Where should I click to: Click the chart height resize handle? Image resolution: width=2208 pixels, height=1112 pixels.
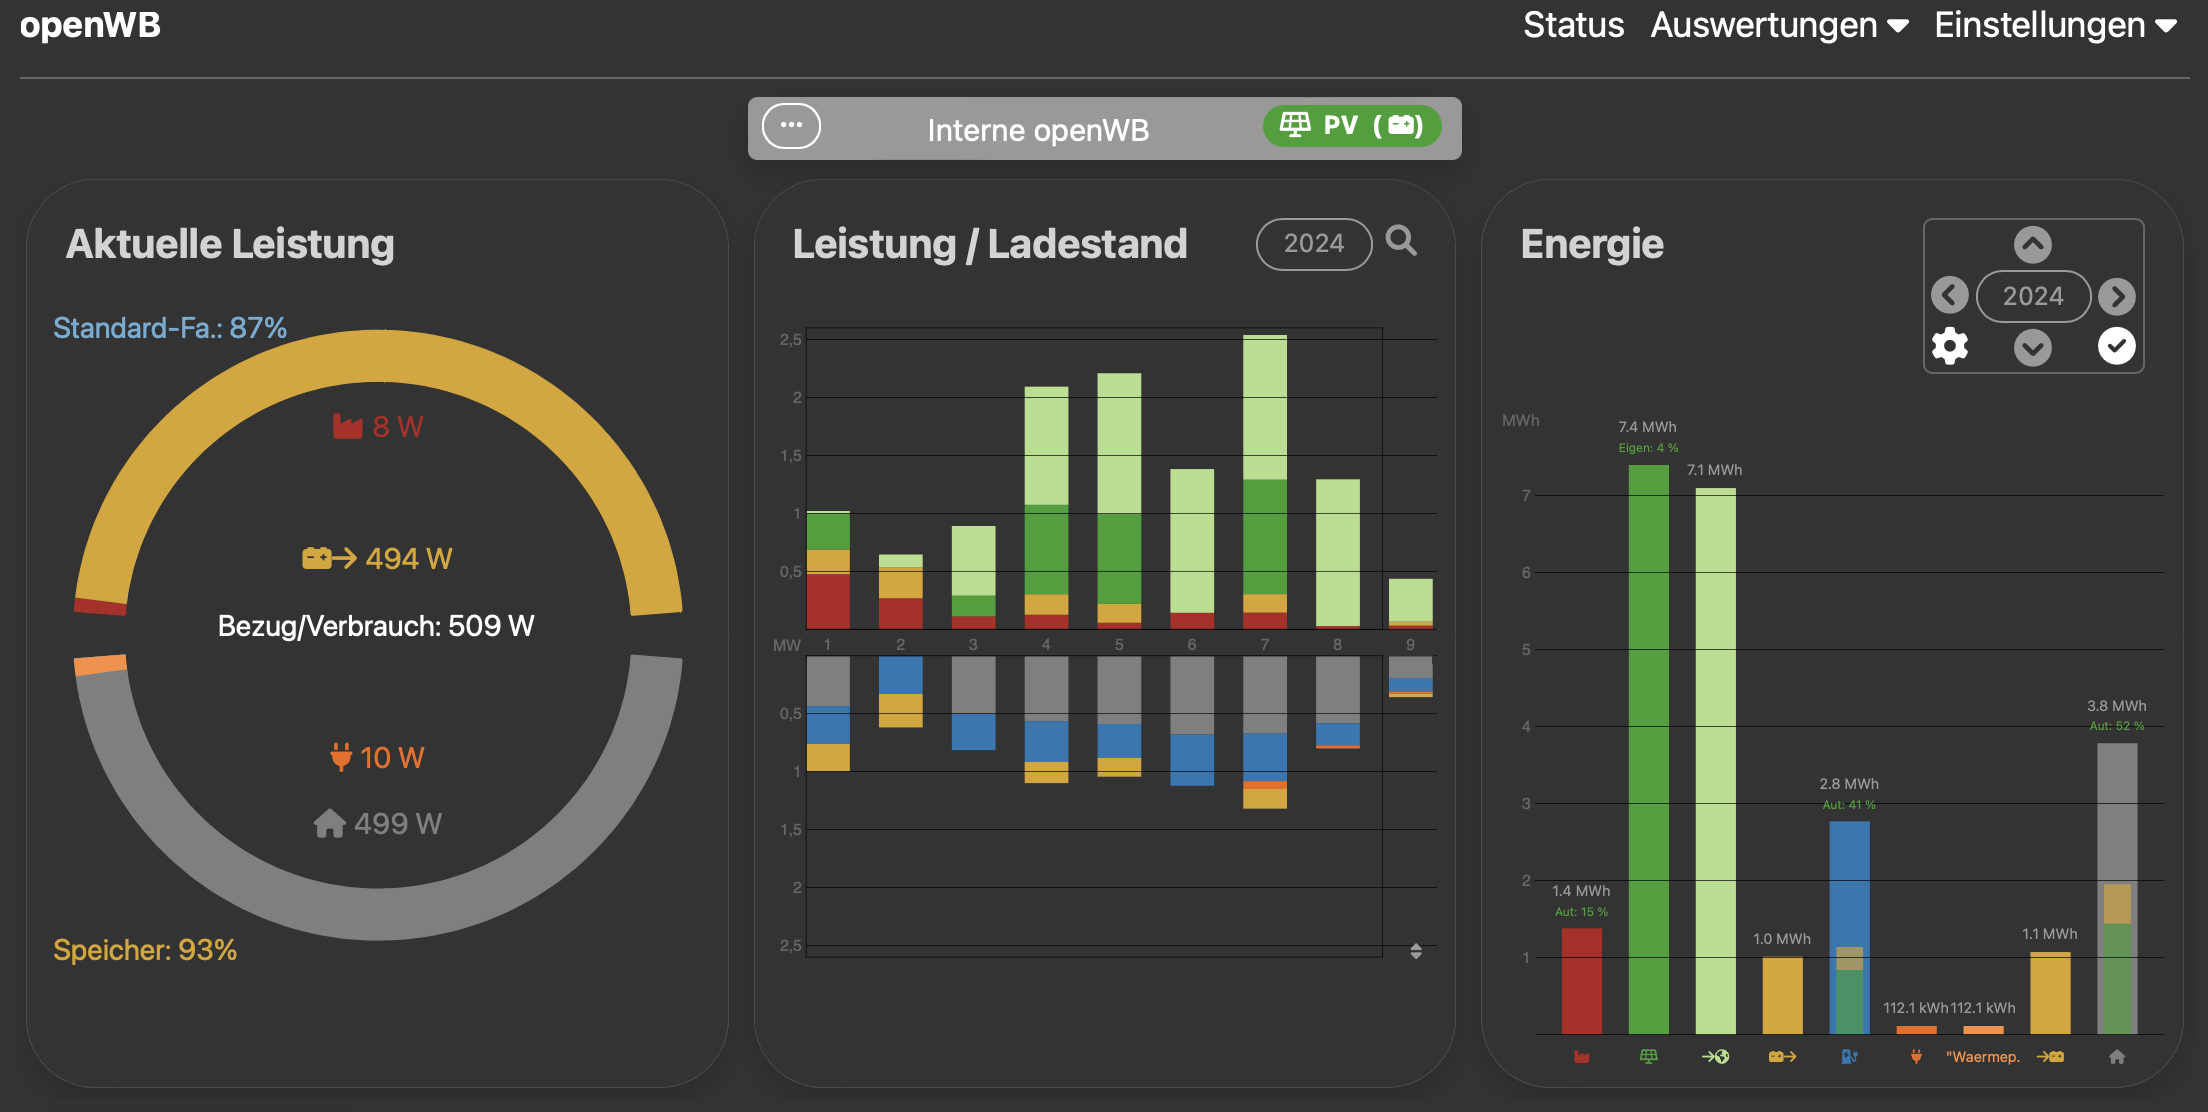pyautogui.click(x=1416, y=951)
